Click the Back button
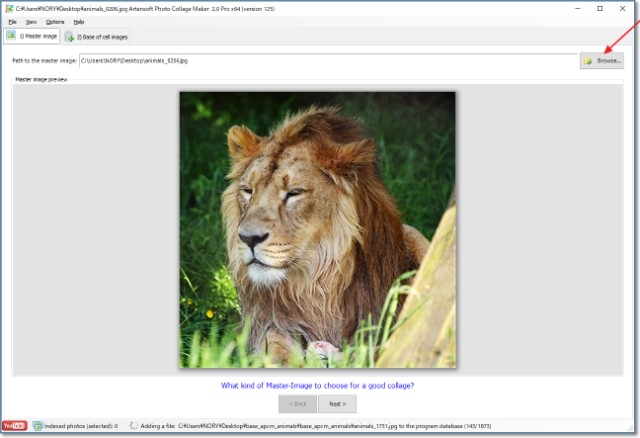 297,404
